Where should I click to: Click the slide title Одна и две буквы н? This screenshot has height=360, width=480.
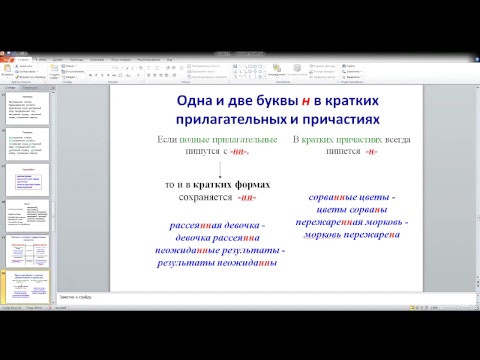pyautogui.click(x=278, y=110)
